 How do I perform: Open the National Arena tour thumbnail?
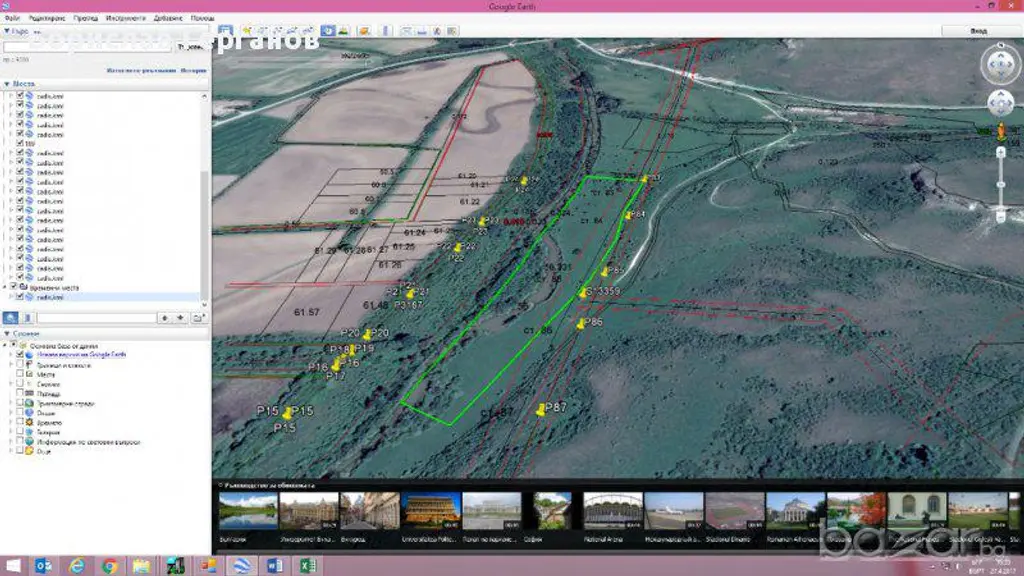pyautogui.click(x=612, y=510)
